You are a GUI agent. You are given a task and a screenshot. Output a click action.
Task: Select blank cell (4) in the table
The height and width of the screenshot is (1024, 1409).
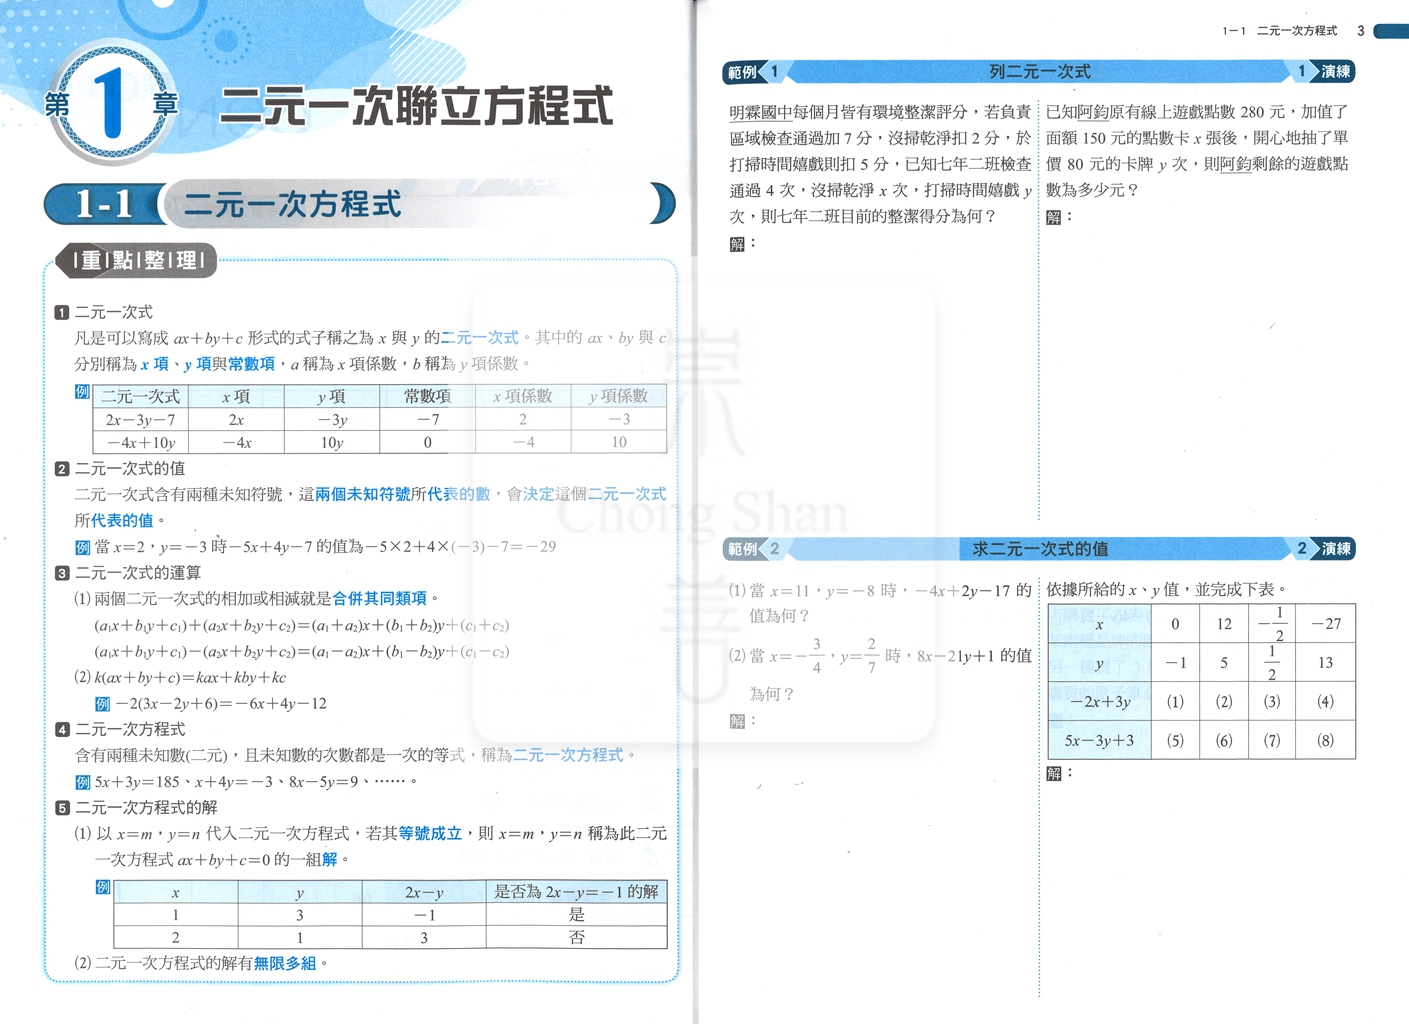click(1325, 702)
